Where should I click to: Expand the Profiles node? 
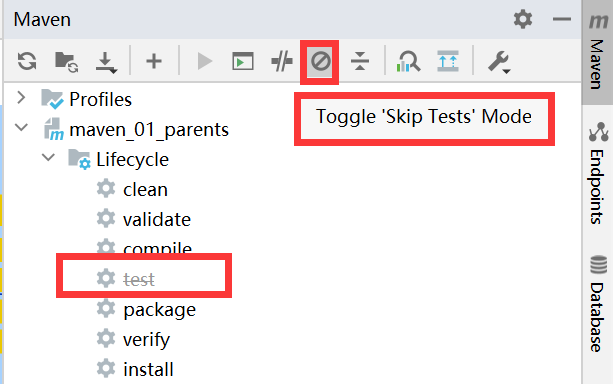pyautogui.click(x=21, y=98)
